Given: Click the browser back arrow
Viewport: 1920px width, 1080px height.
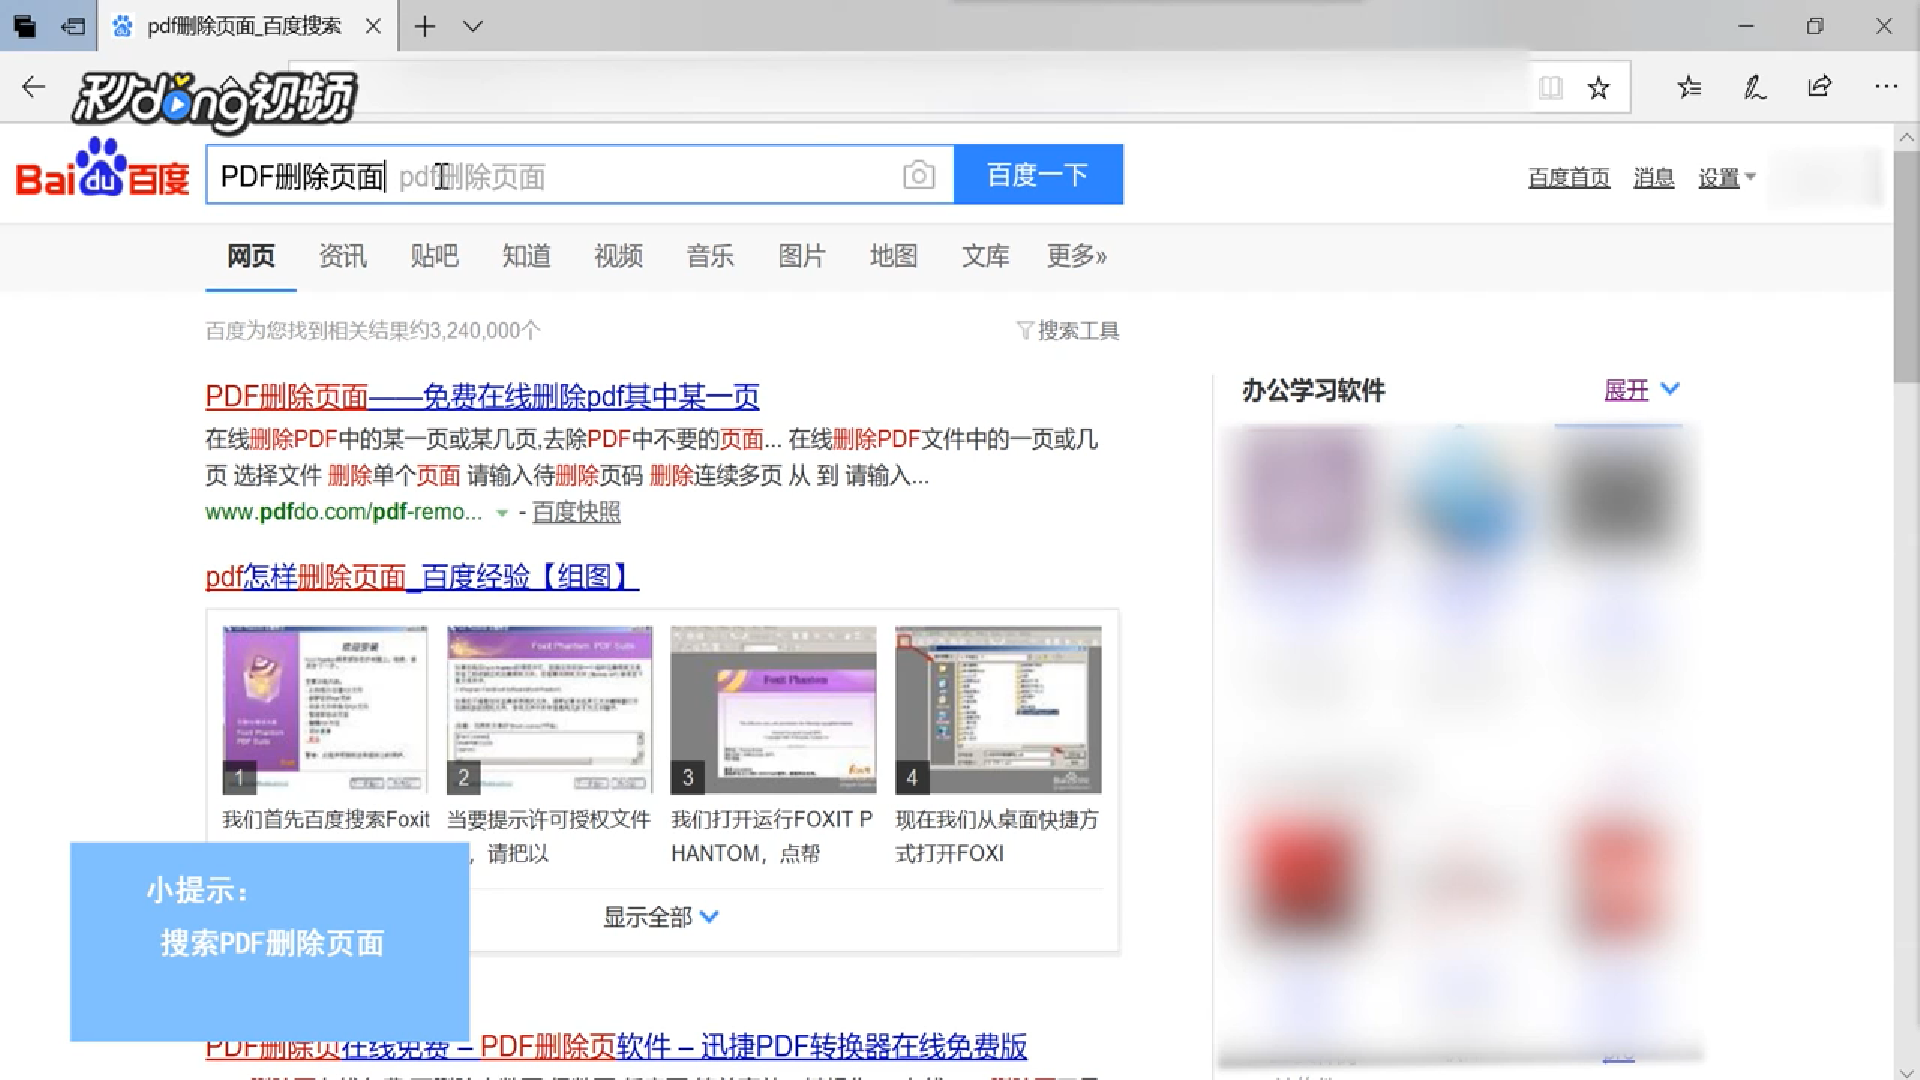Looking at the screenshot, I should [33, 87].
